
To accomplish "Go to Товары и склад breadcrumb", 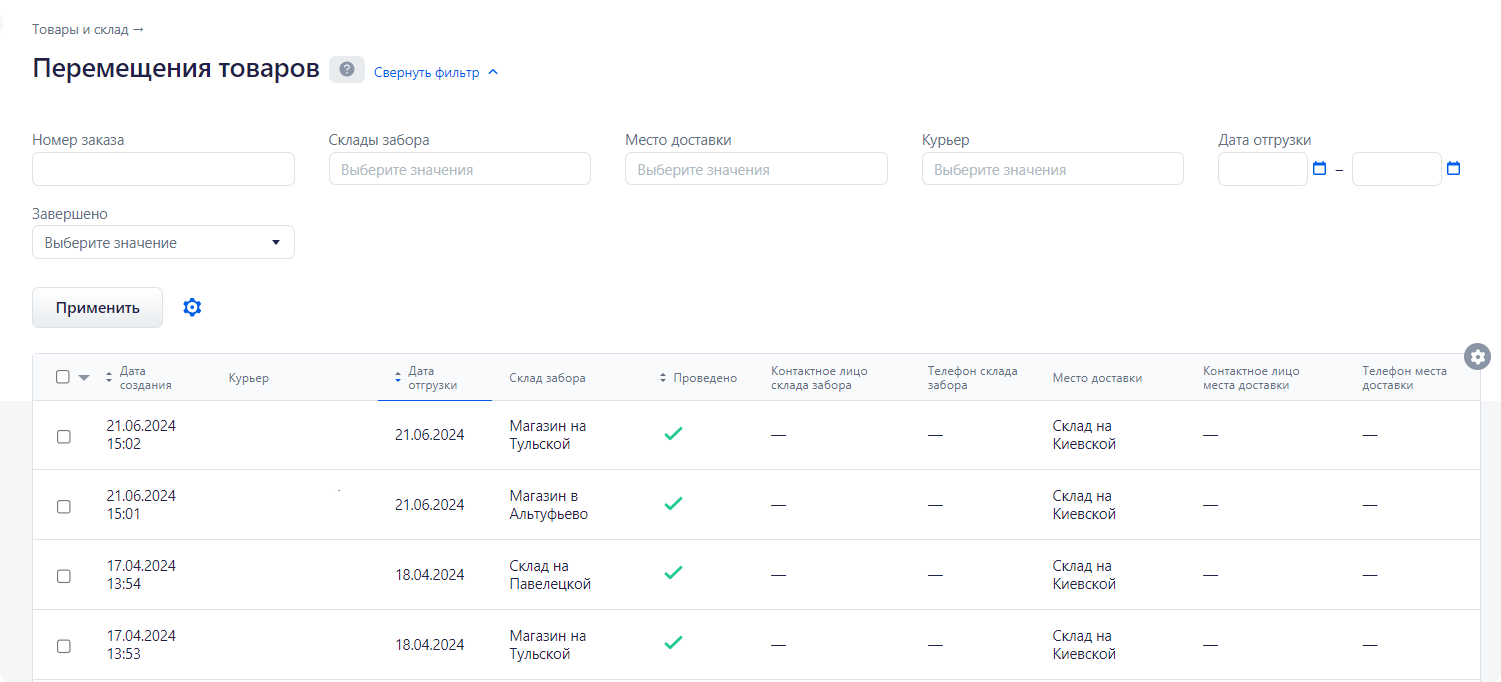I will tap(88, 30).
